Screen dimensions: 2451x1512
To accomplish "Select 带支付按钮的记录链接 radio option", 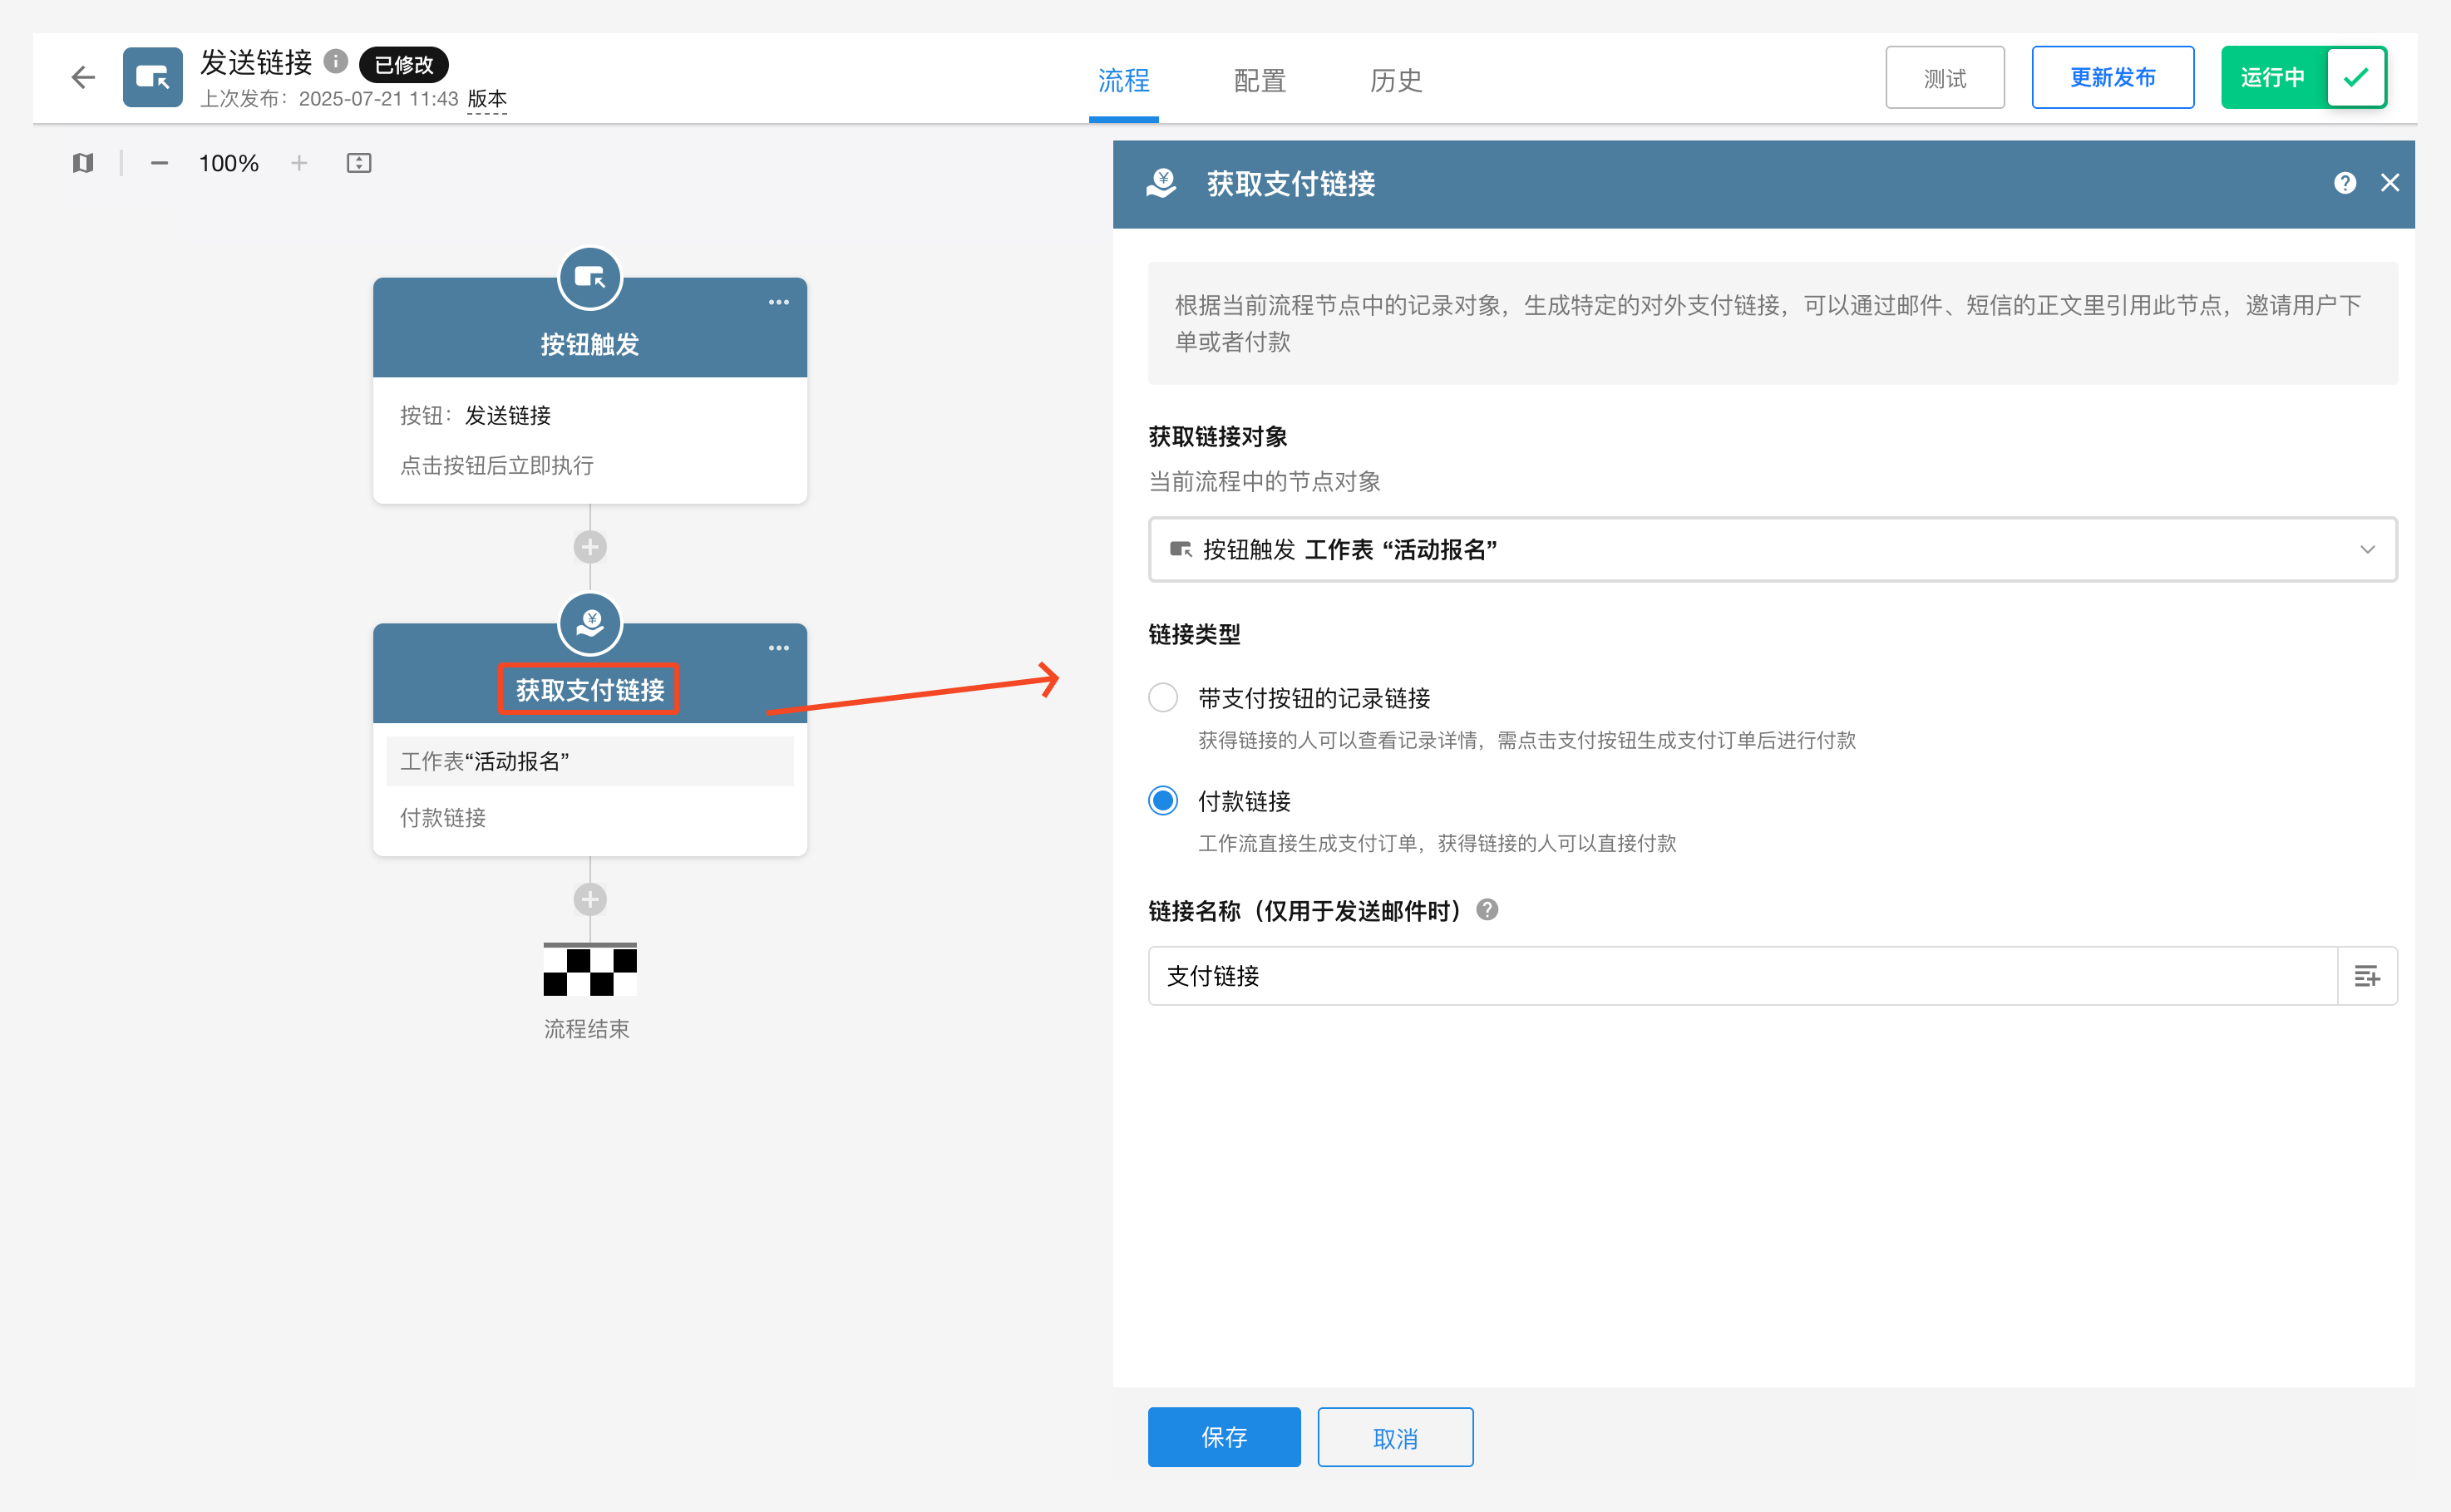I will (1163, 697).
